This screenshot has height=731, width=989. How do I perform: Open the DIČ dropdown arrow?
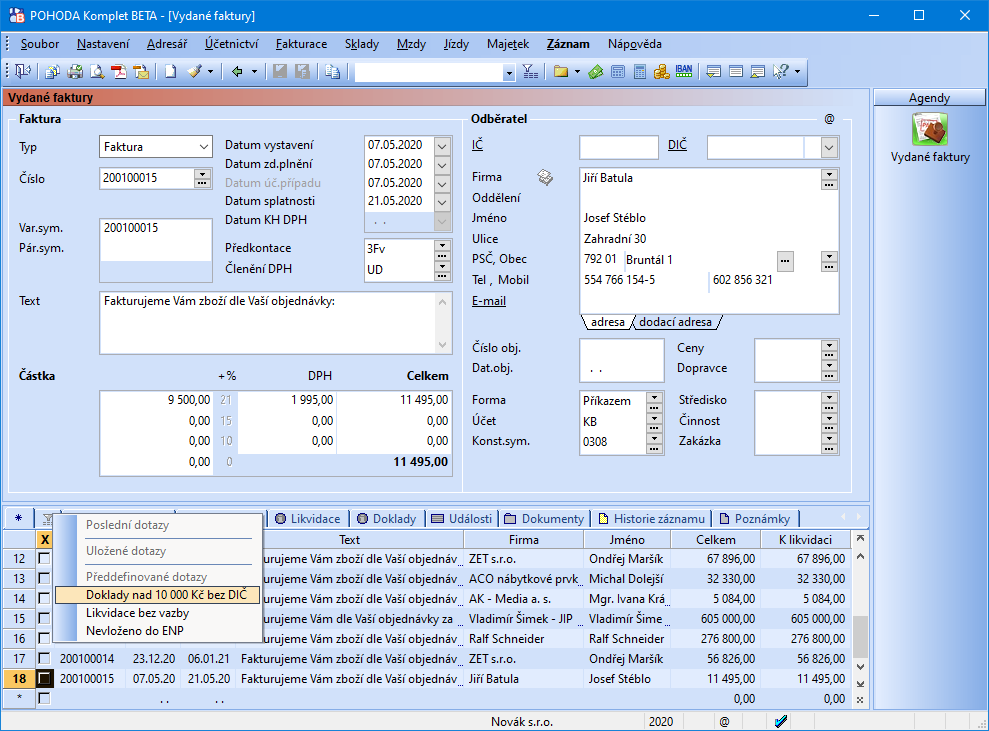pyautogui.click(x=829, y=148)
